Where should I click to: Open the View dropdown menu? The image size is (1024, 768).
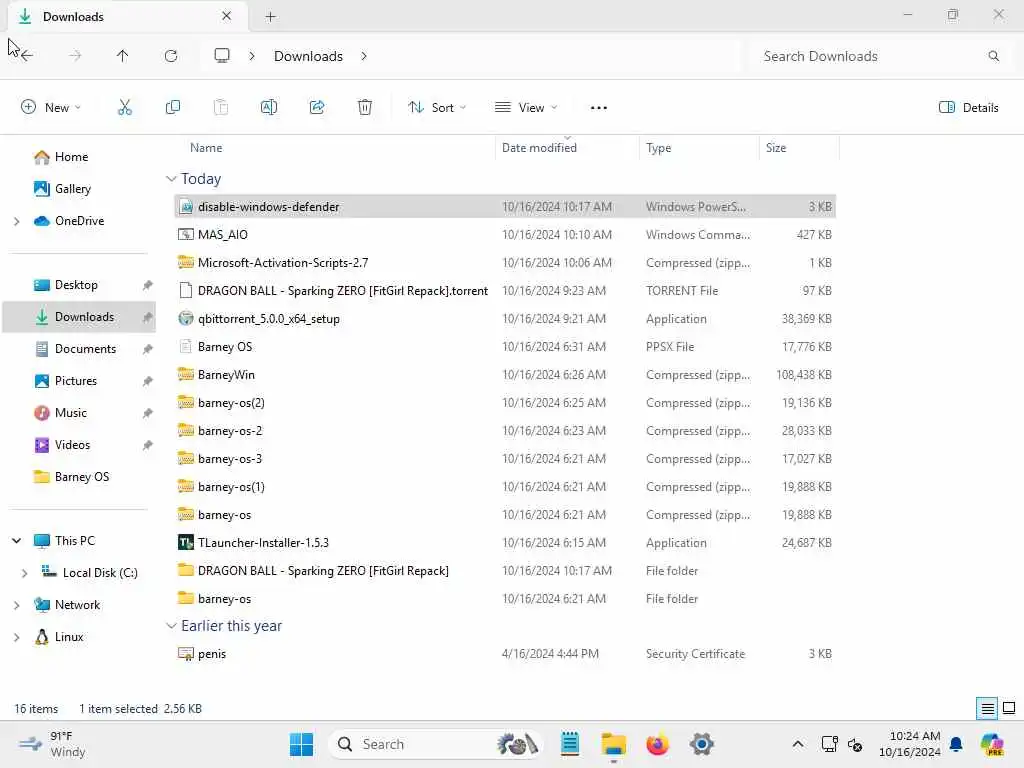526,108
